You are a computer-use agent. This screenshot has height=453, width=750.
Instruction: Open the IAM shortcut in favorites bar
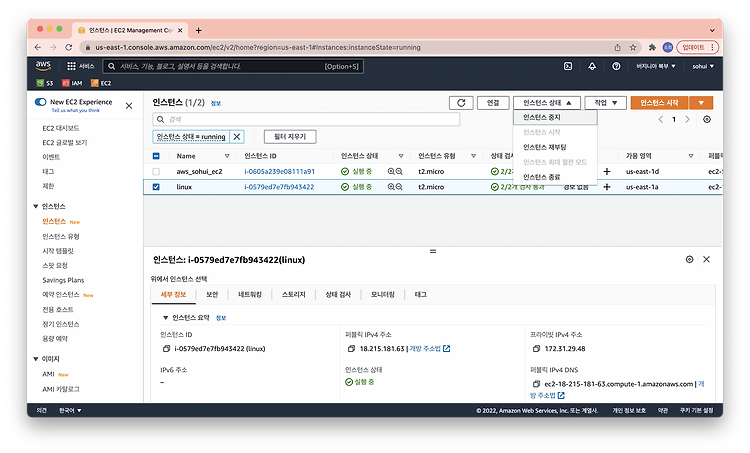(x=72, y=83)
